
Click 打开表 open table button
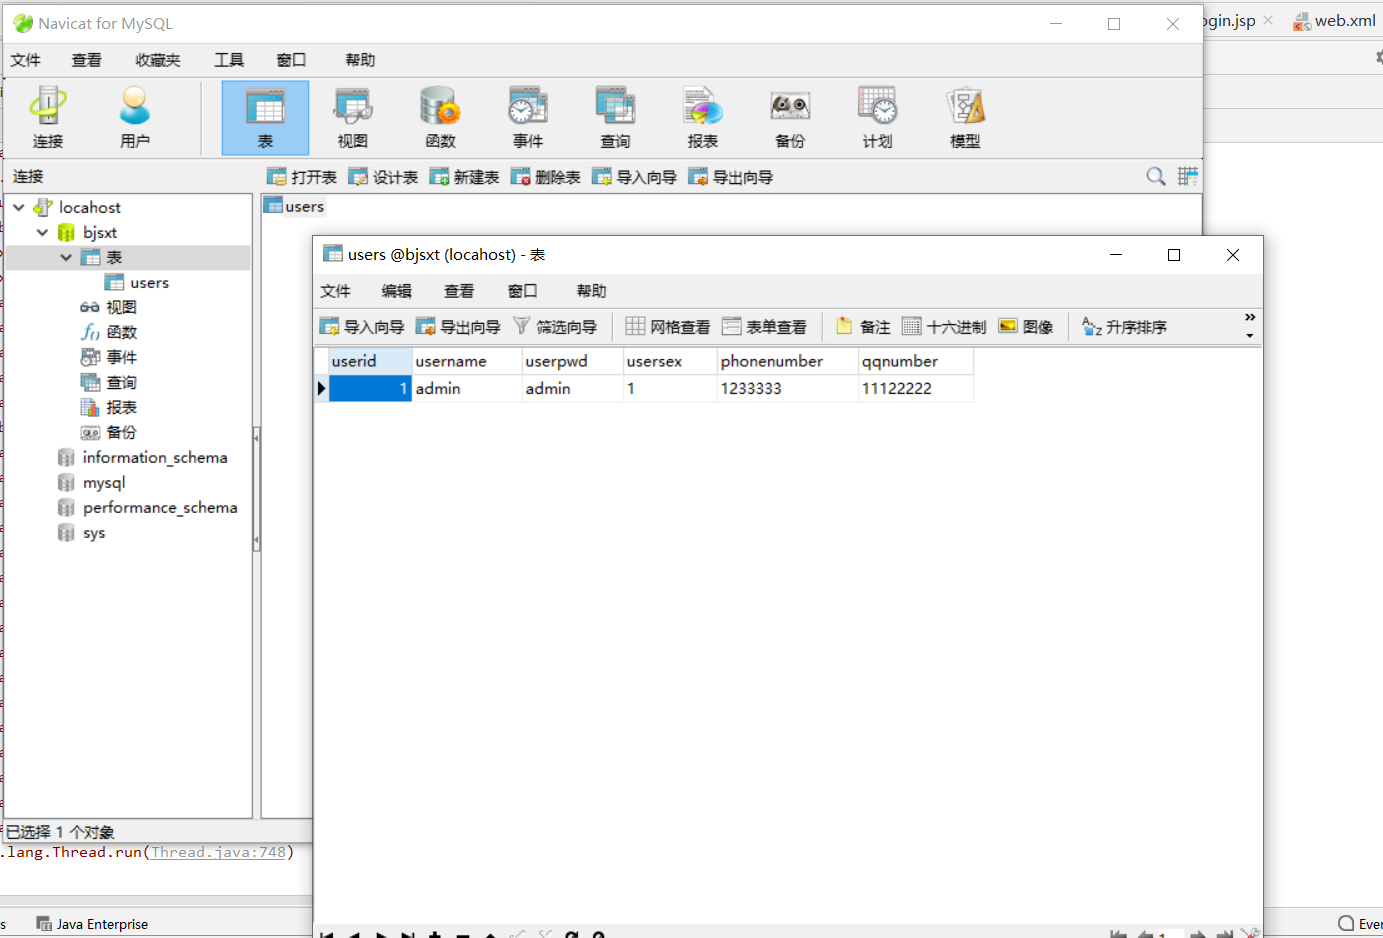(x=302, y=177)
